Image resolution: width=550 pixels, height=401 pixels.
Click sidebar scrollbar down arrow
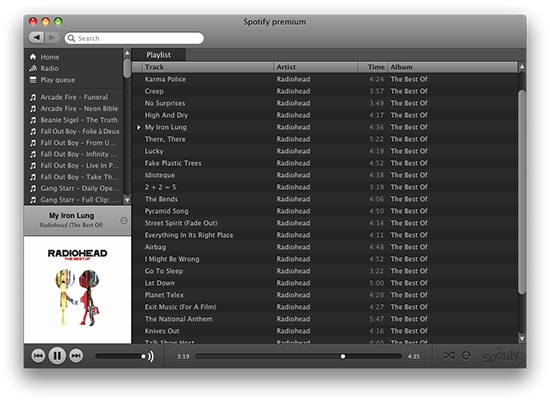tap(127, 200)
